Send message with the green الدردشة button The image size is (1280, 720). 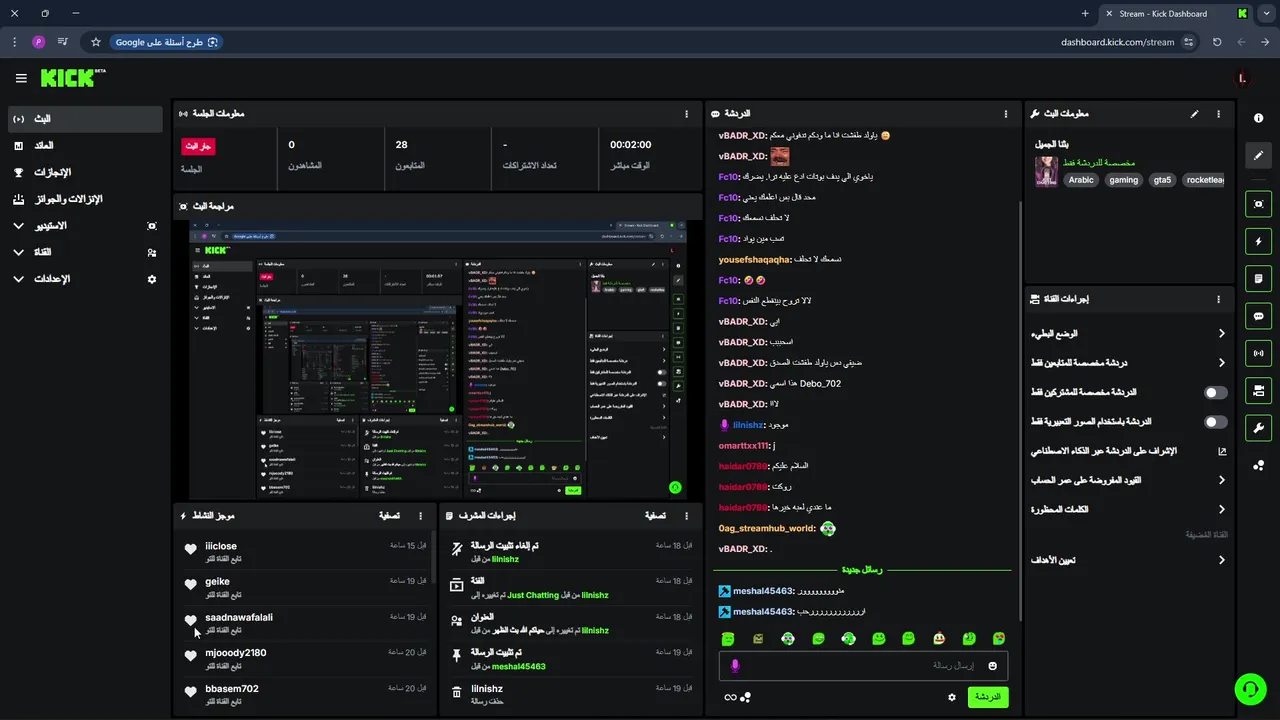point(987,697)
